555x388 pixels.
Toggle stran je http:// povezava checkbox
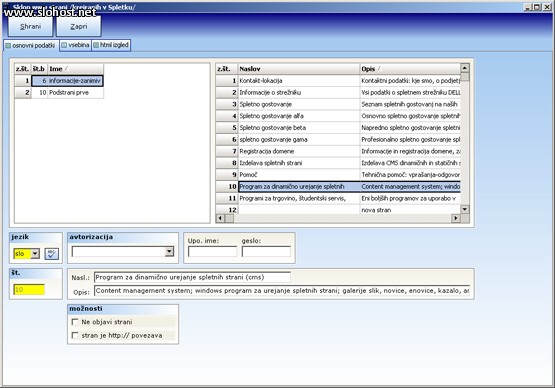(x=75, y=335)
